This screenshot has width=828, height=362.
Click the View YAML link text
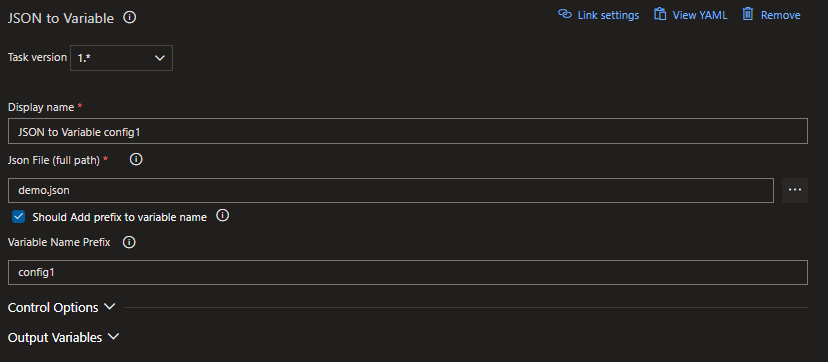click(700, 15)
